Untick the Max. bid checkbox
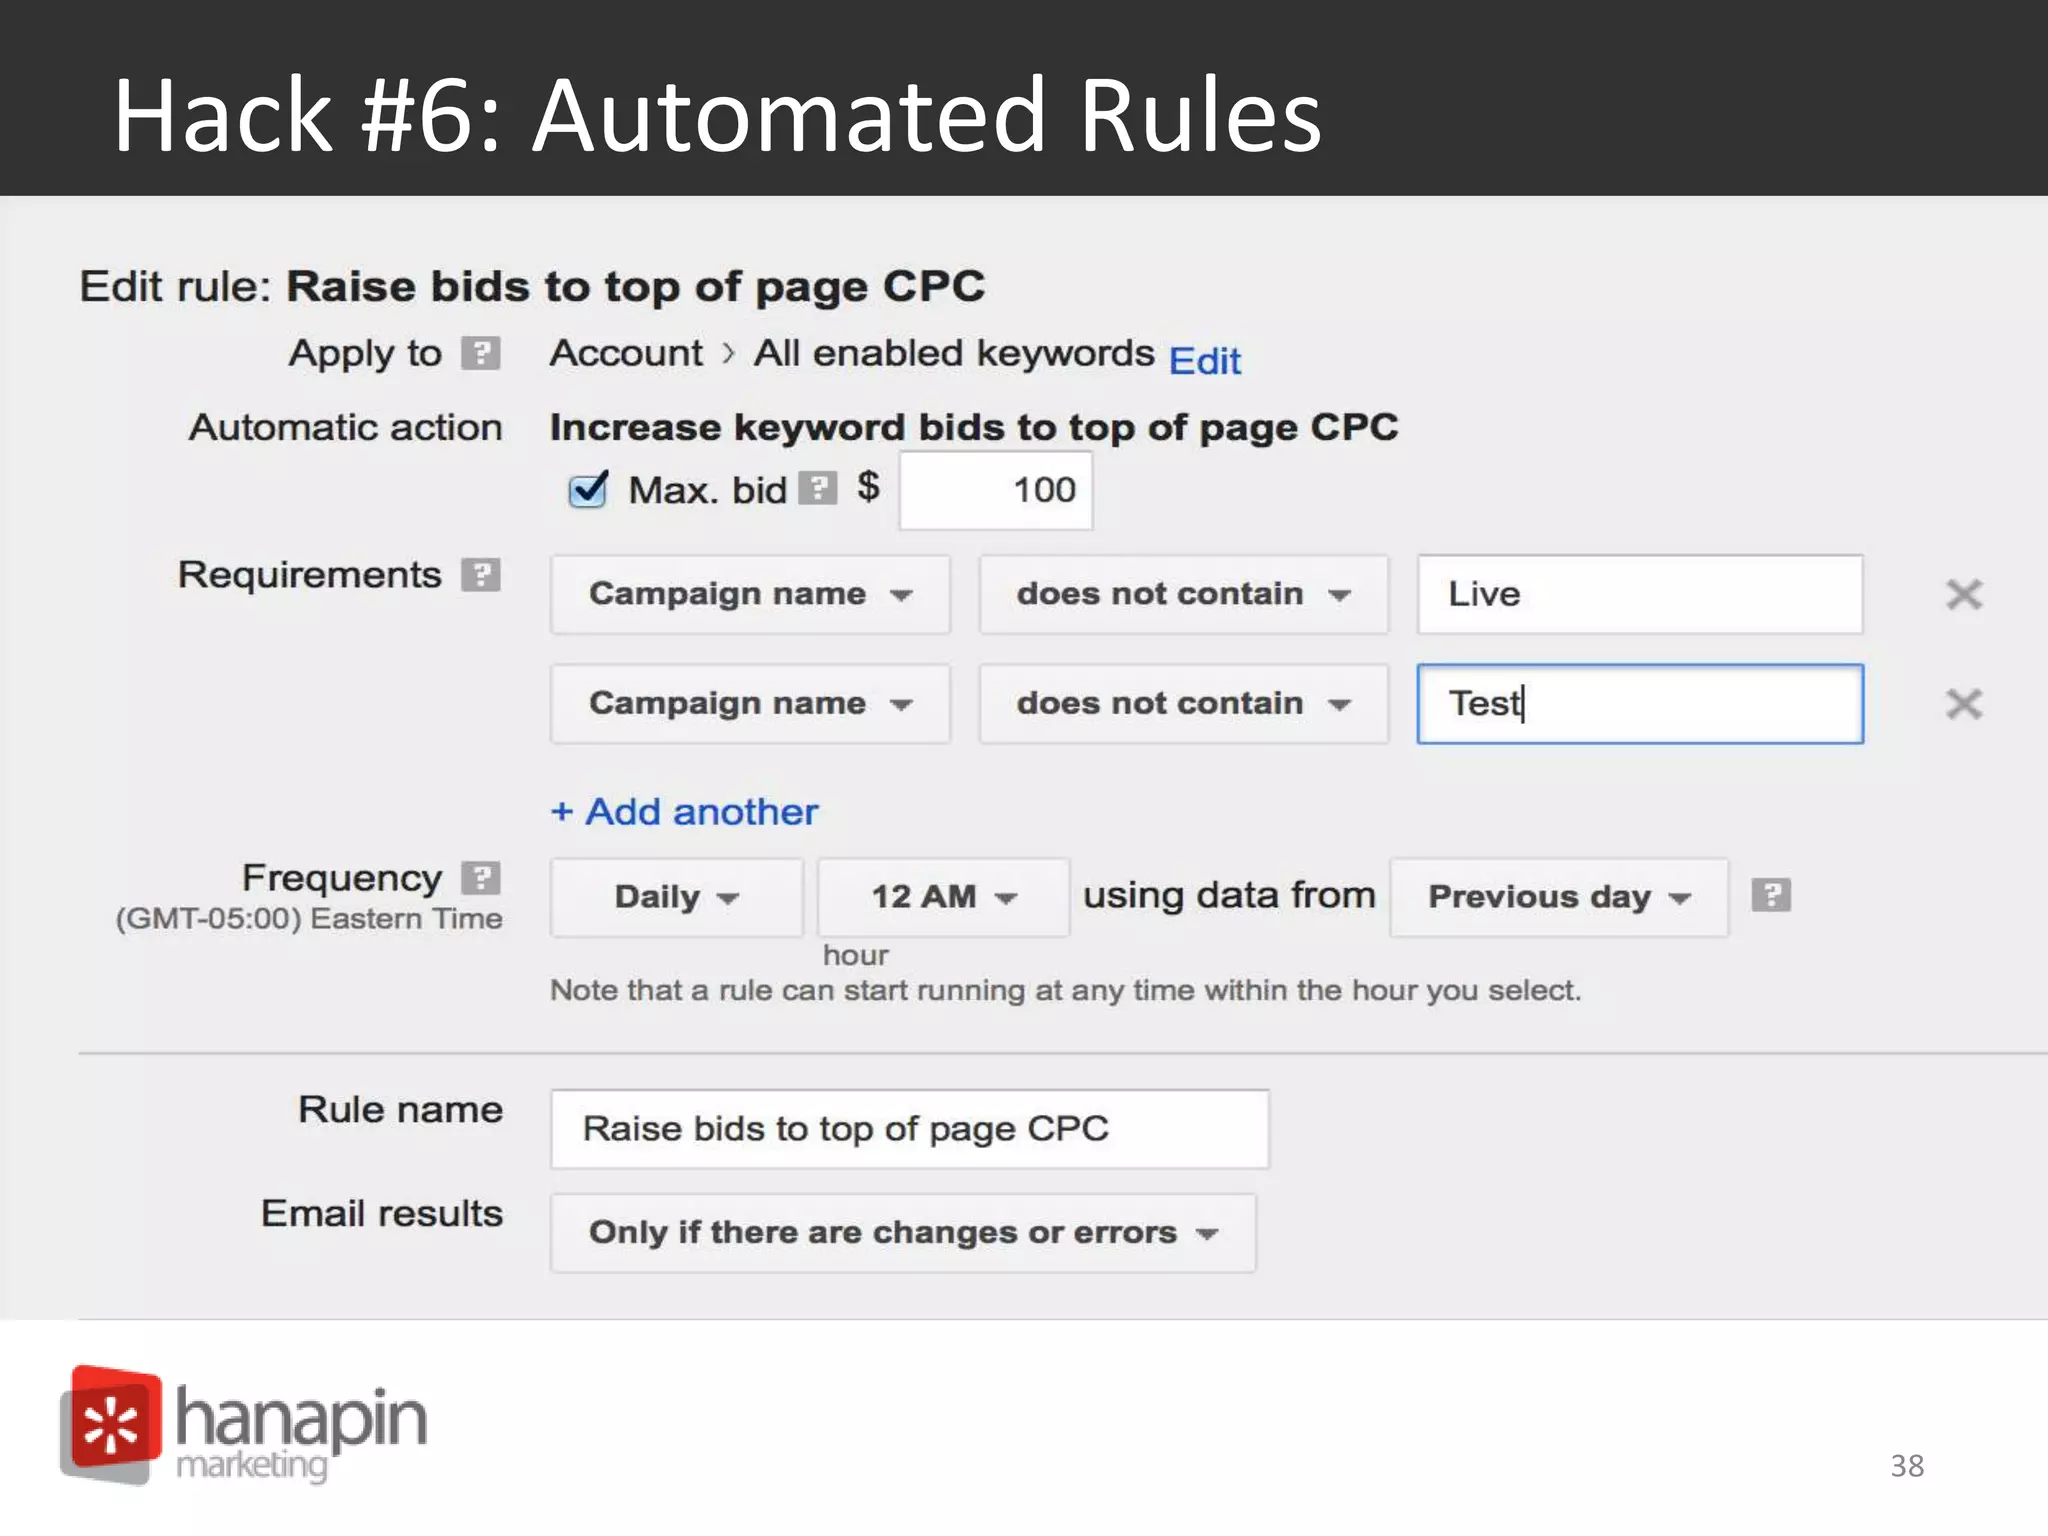Viewport: 2048px width, 1536px height. point(588,489)
